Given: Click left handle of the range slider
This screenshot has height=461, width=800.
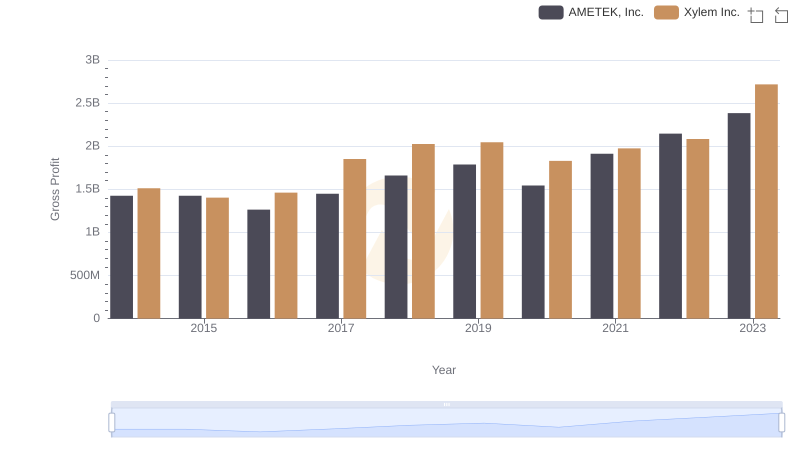Looking at the screenshot, I should (112, 423).
